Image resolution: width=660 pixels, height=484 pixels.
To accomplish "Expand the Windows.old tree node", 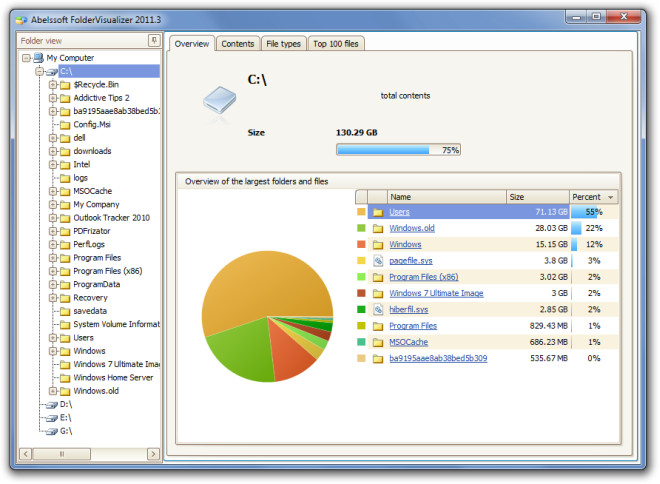I will coord(53,391).
